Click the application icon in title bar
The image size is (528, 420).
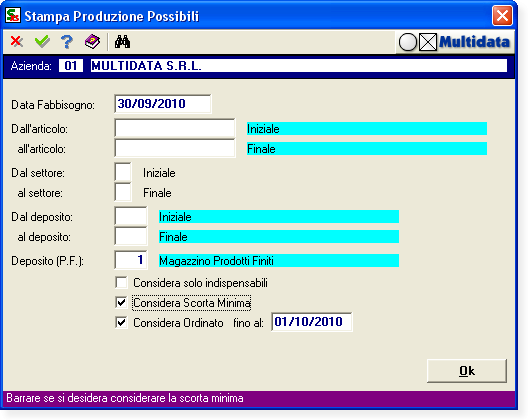13,15
